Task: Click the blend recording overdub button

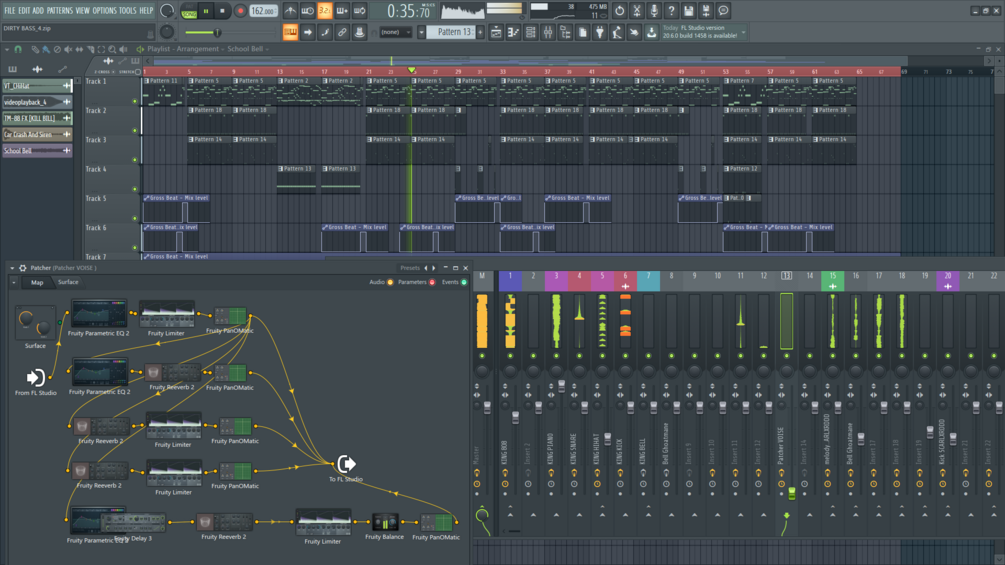Action: pyautogui.click(x=342, y=11)
